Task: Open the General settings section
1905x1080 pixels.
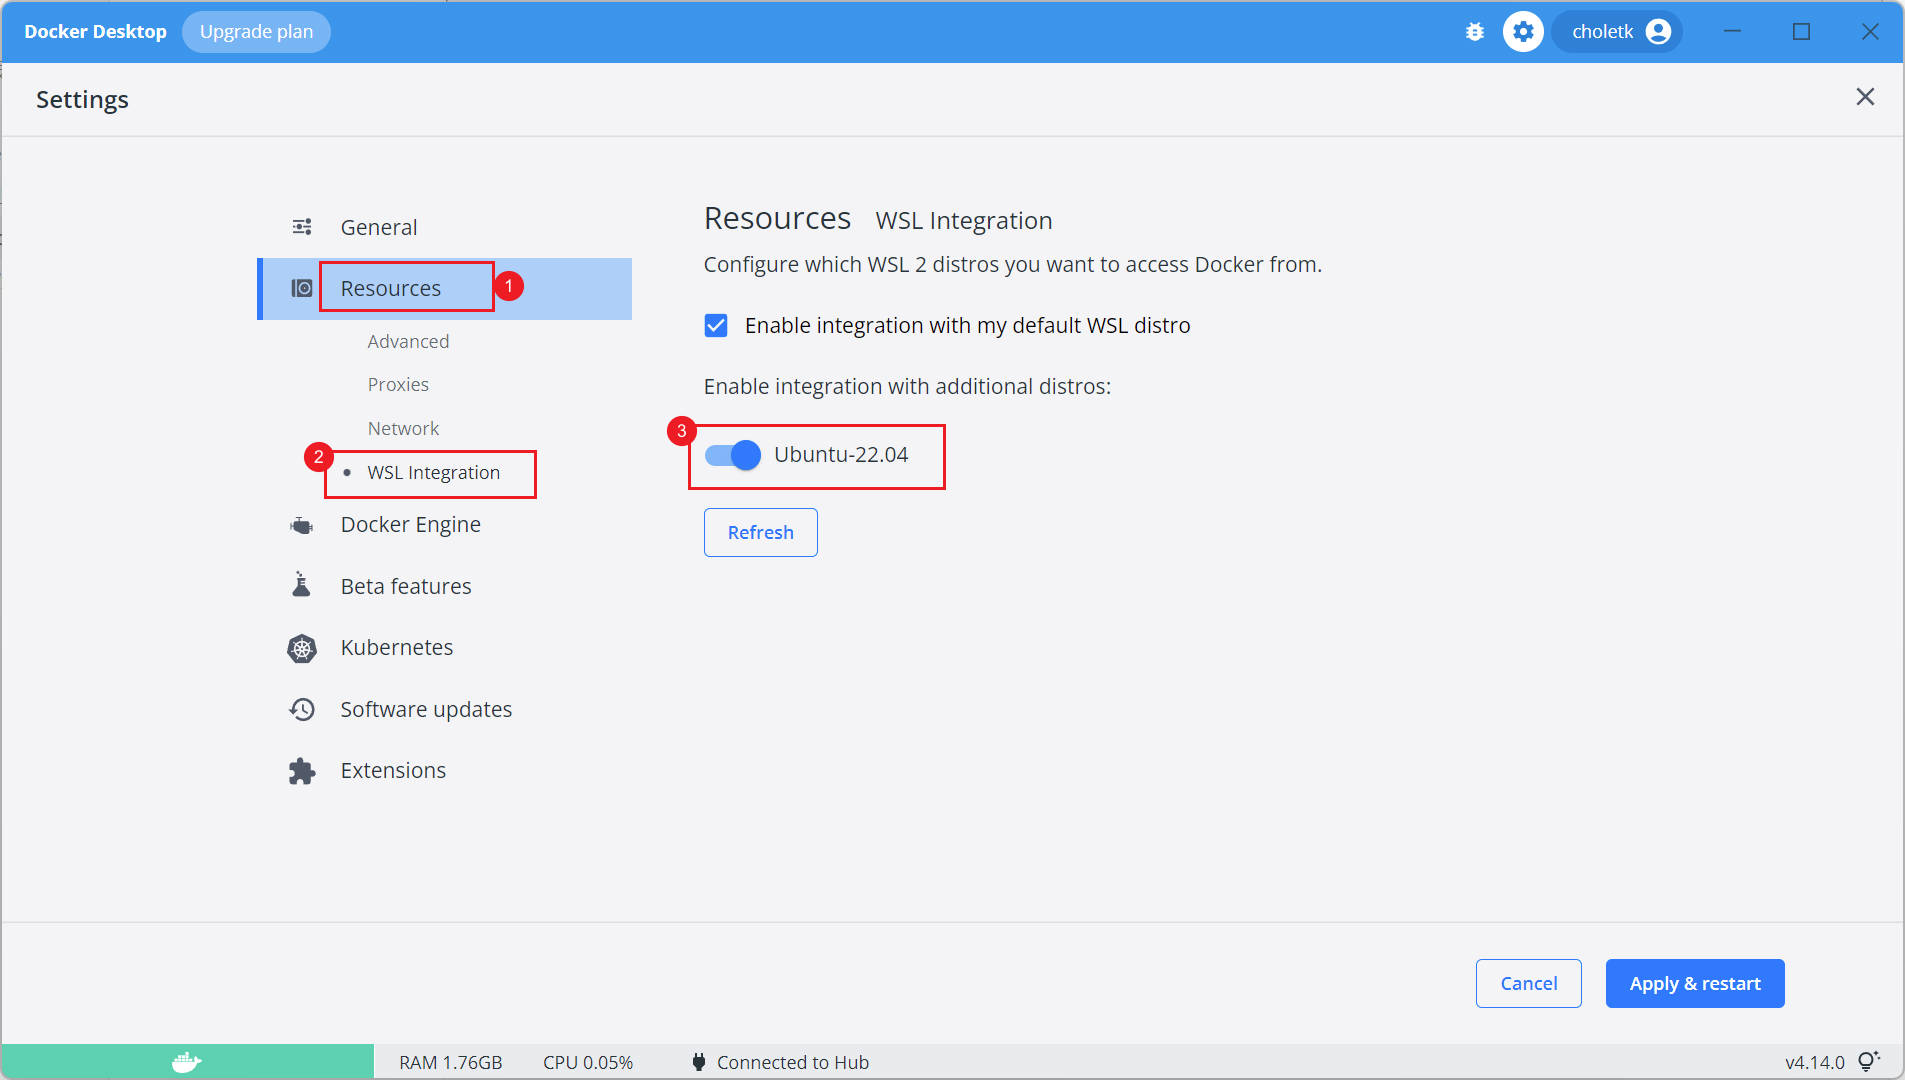Action: point(378,228)
